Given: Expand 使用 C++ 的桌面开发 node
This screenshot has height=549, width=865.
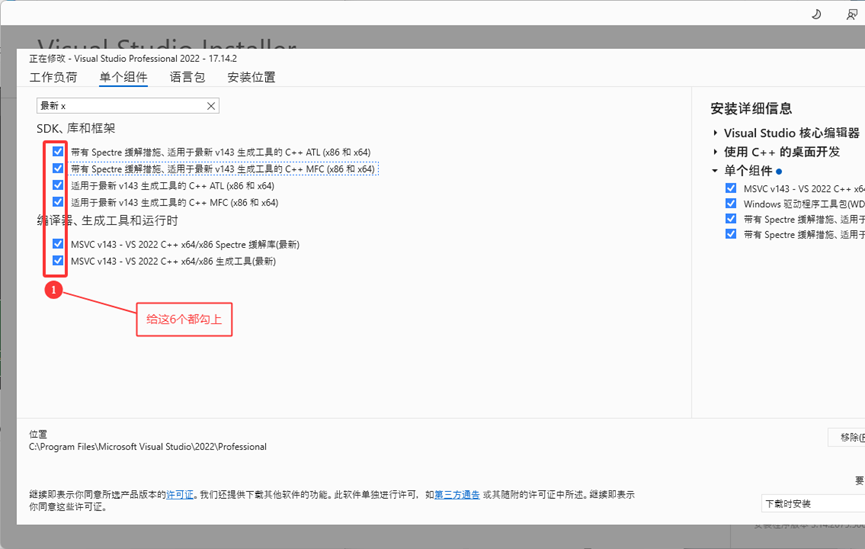Looking at the screenshot, I should (715, 152).
